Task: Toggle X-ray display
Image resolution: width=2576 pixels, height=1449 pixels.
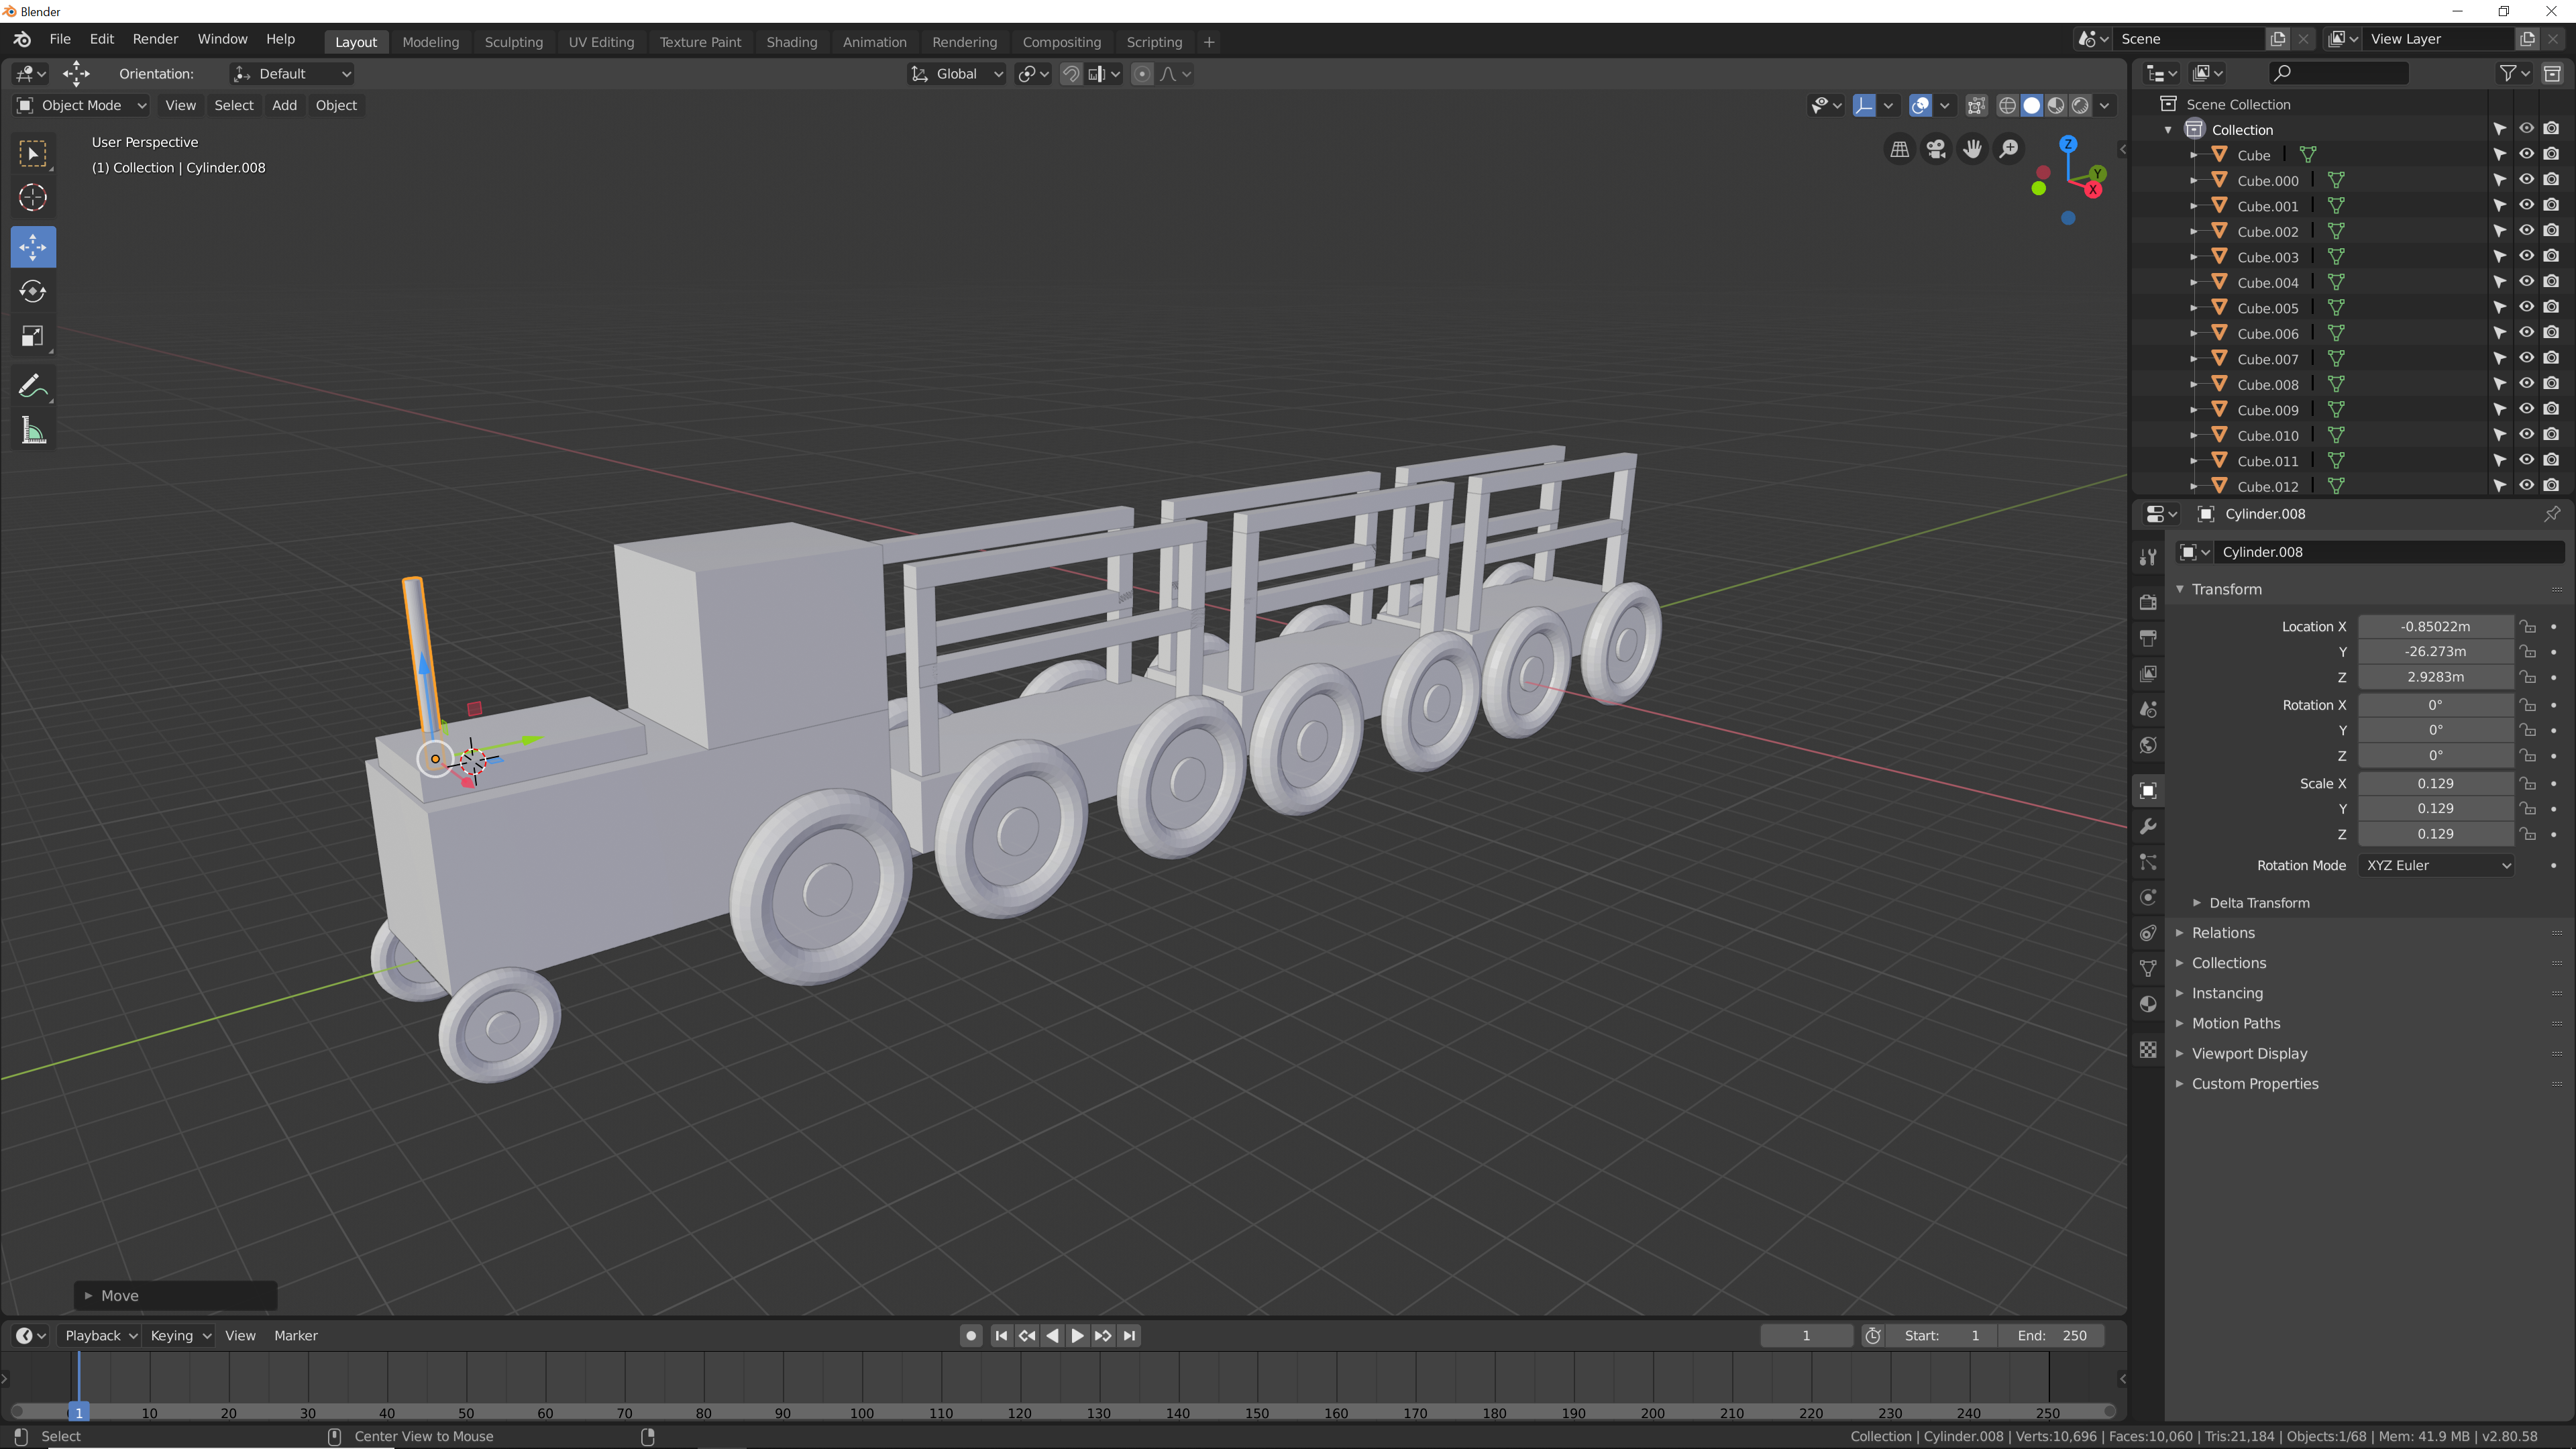Action: coord(1976,105)
